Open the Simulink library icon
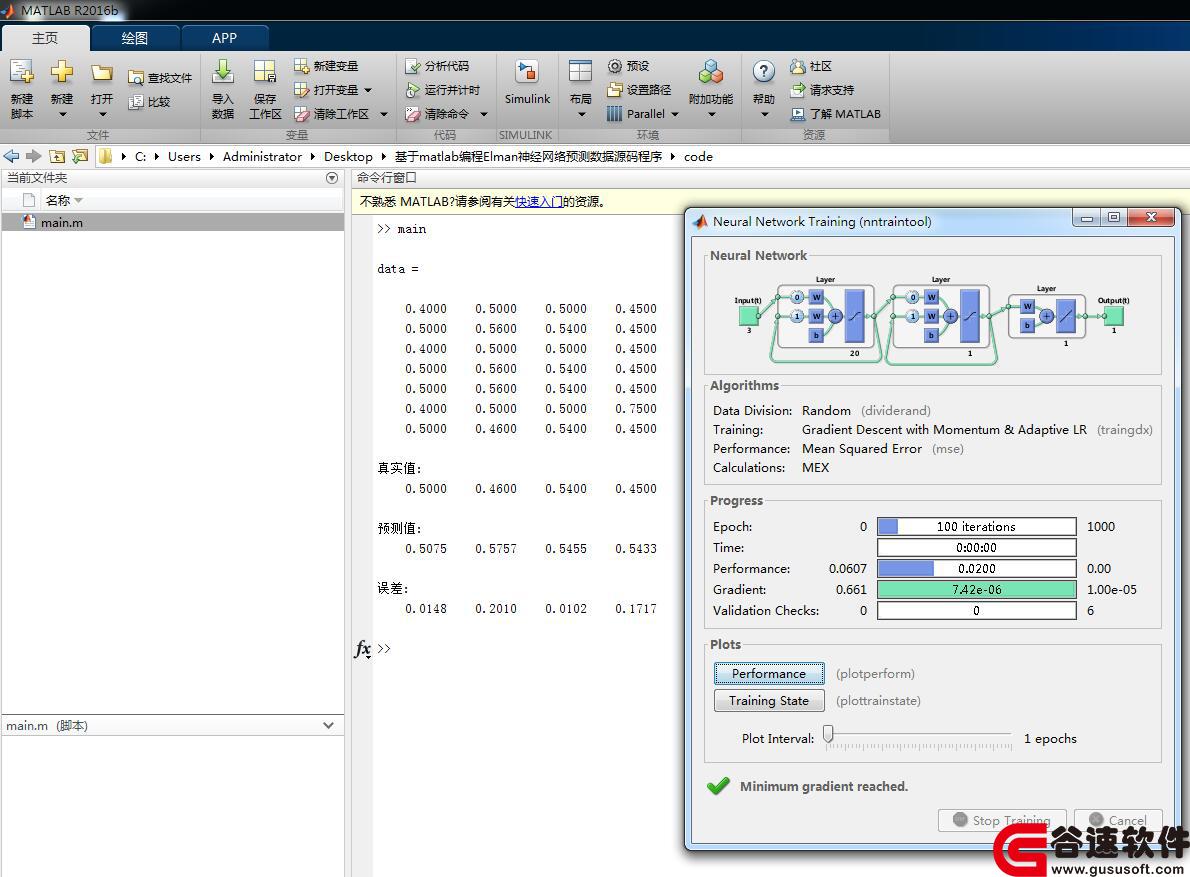This screenshot has height=877, width=1190. tap(527, 73)
